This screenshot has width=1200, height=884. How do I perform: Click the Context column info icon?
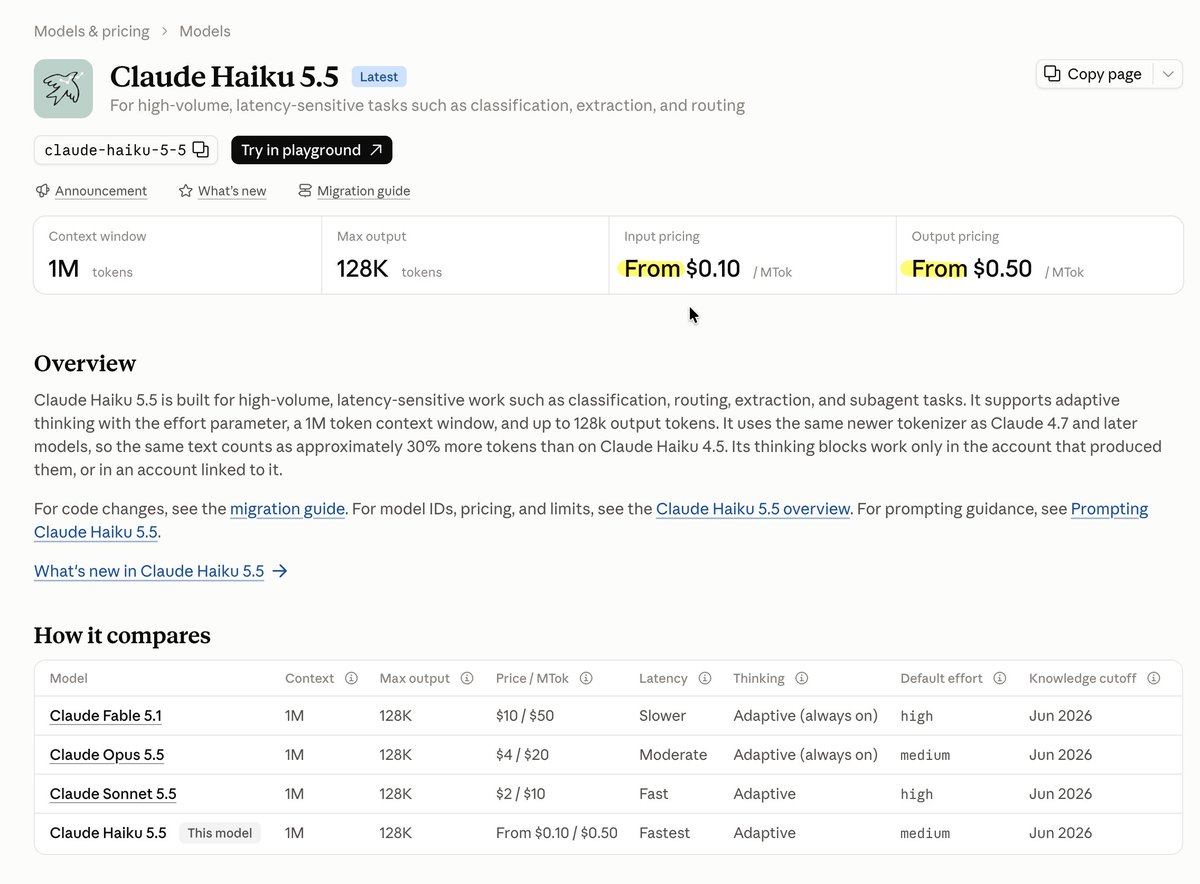tap(351, 678)
